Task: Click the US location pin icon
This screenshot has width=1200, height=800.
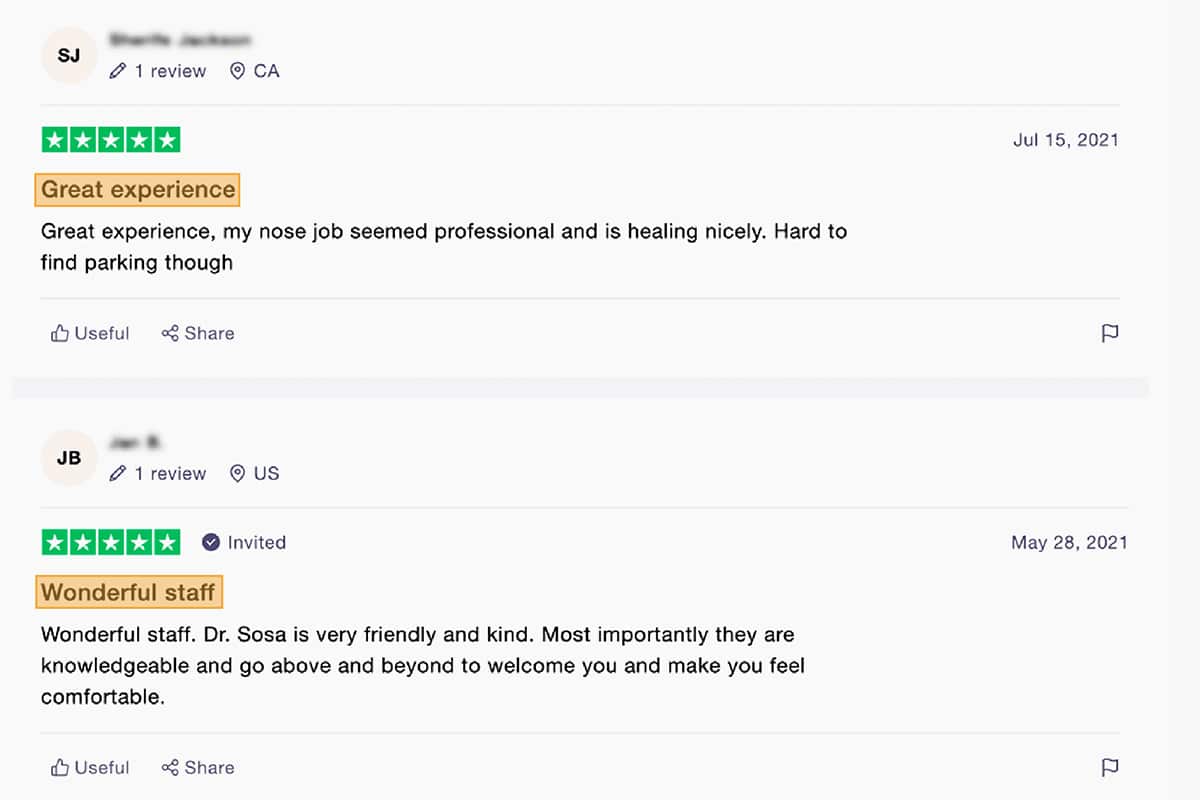Action: click(237, 474)
